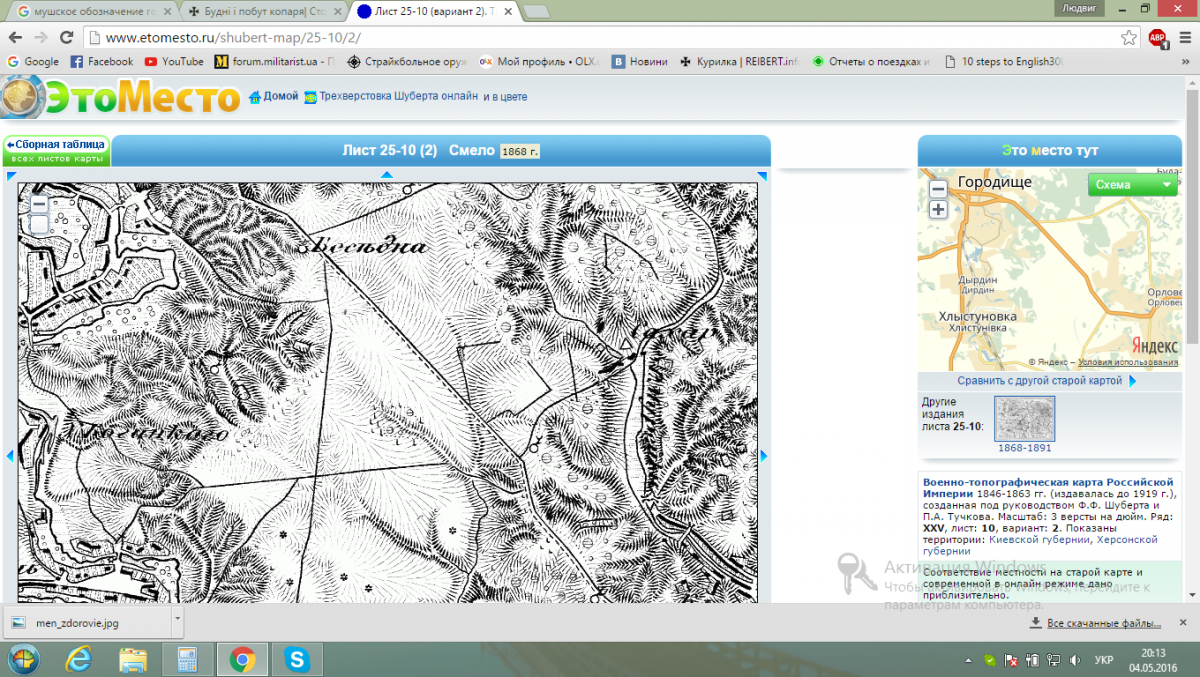The height and width of the screenshot is (677, 1200).
Task: Go to the upper-left diagonal map sheet
Action: tap(12, 177)
